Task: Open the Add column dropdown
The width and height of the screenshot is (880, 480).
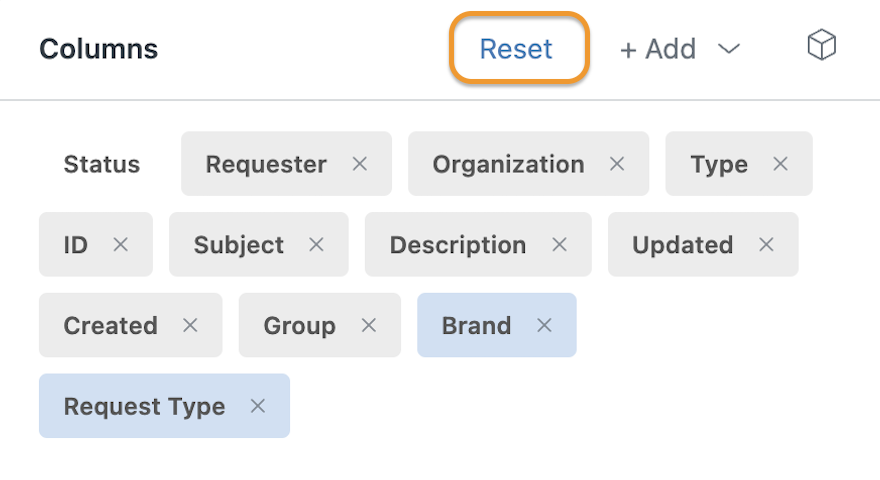Action: 658,49
